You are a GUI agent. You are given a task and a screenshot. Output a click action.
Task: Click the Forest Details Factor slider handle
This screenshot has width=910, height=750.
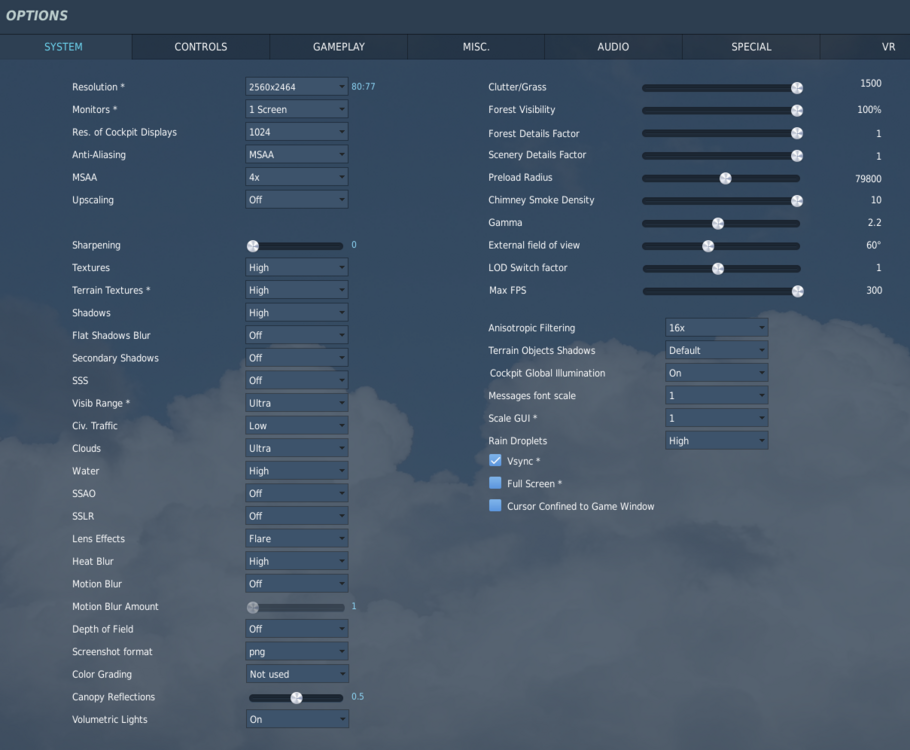(797, 133)
